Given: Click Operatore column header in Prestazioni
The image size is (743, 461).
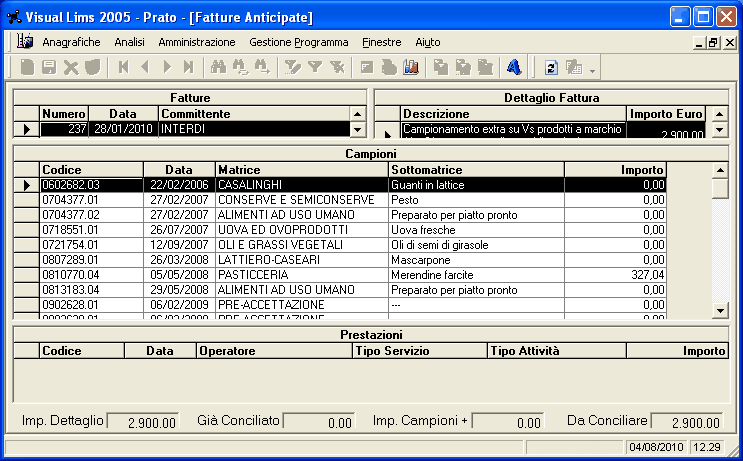Looking at the screenshot, I should tap(274, 351).
